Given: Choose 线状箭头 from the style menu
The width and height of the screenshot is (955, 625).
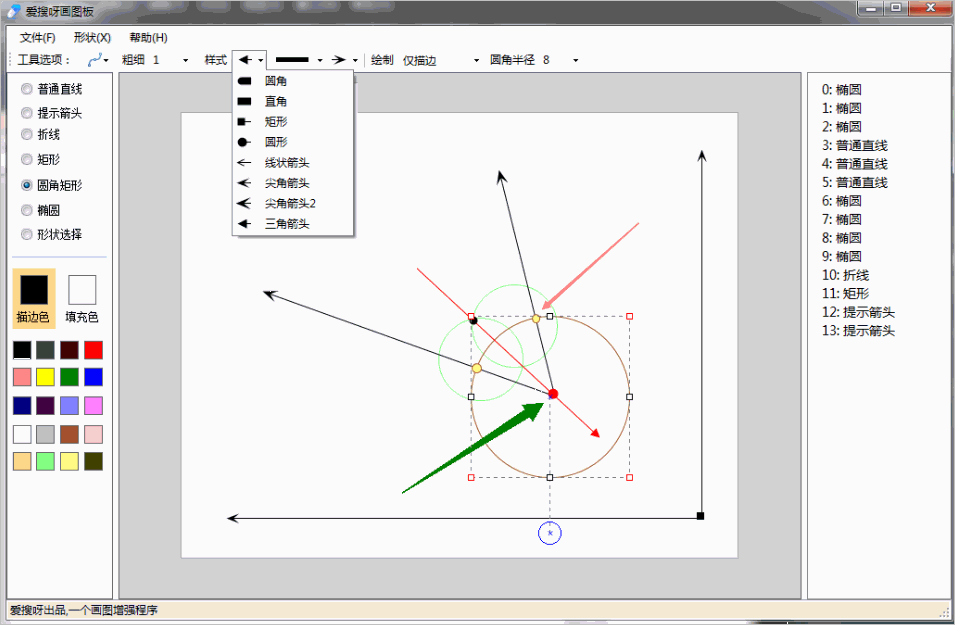Looking at the screenshot, I should click(x=293, y=163).
